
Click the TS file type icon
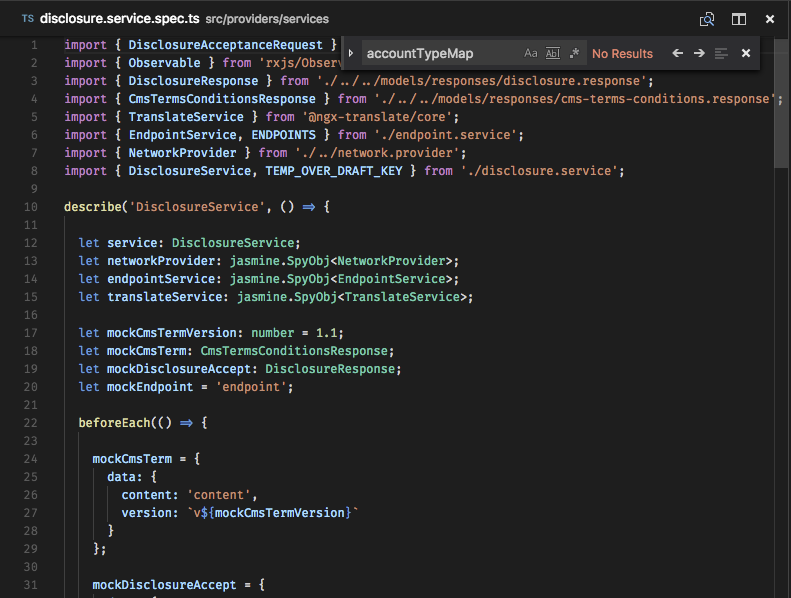point(27,19)
